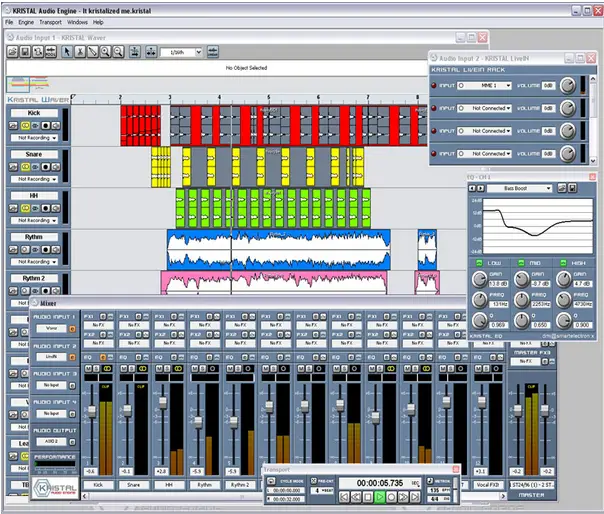Open Snare track Not Recording dropdown
This screenshot has height=514, width=604.
point(34,179)
